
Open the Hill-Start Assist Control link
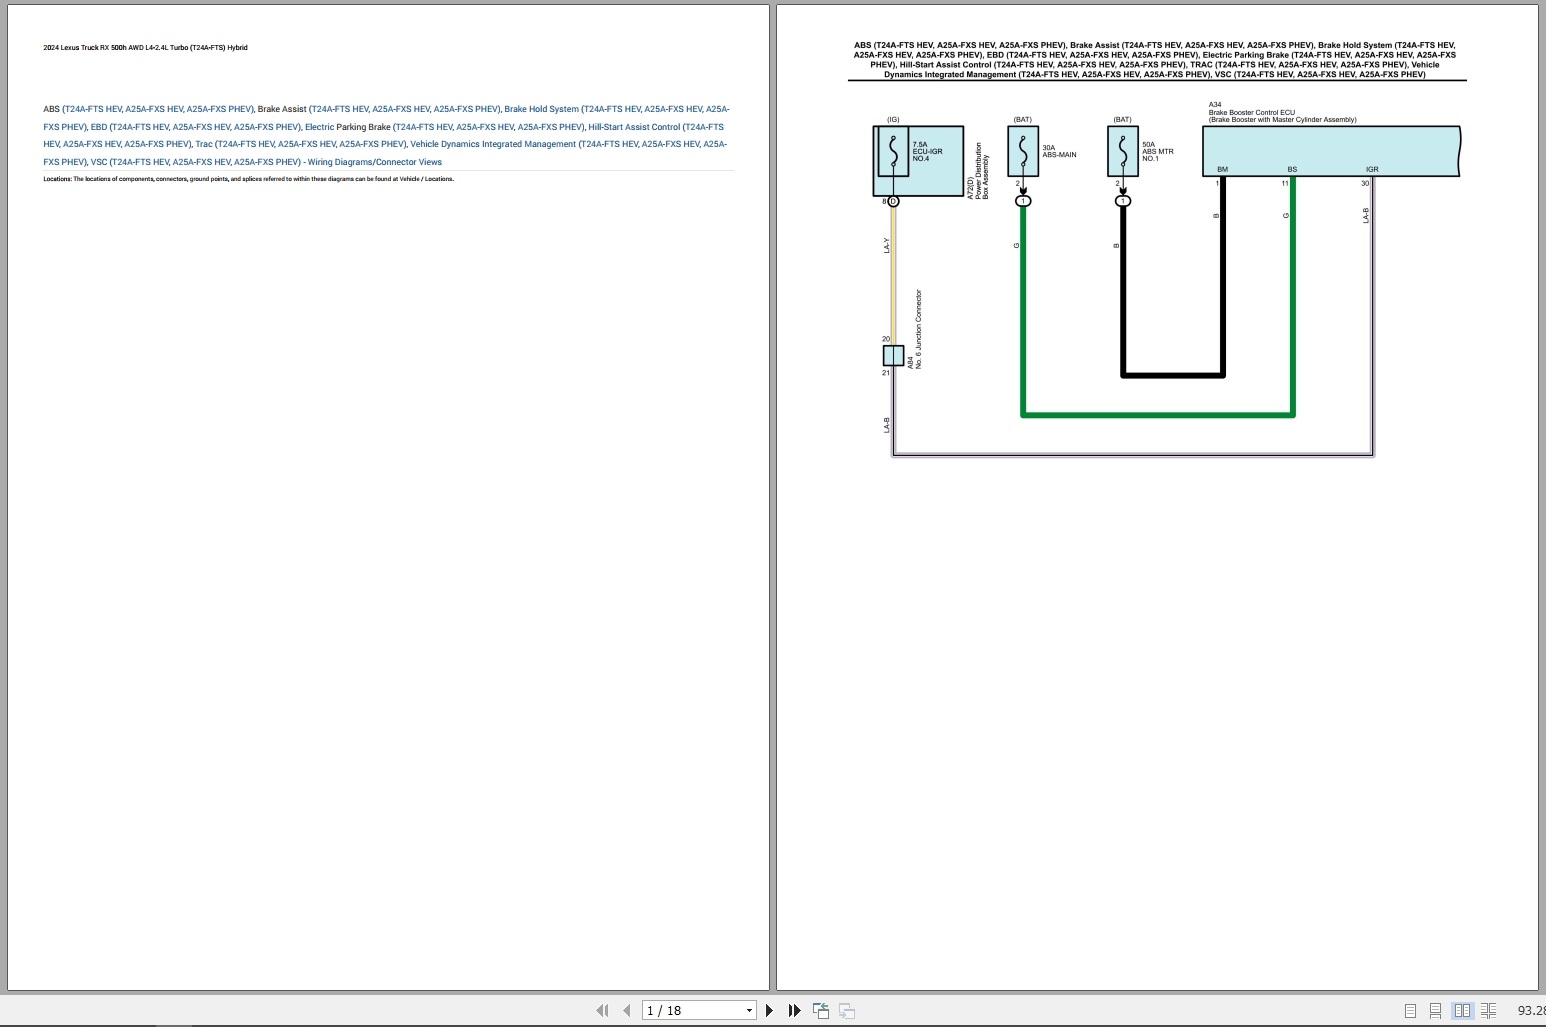(x=634, y=127)
